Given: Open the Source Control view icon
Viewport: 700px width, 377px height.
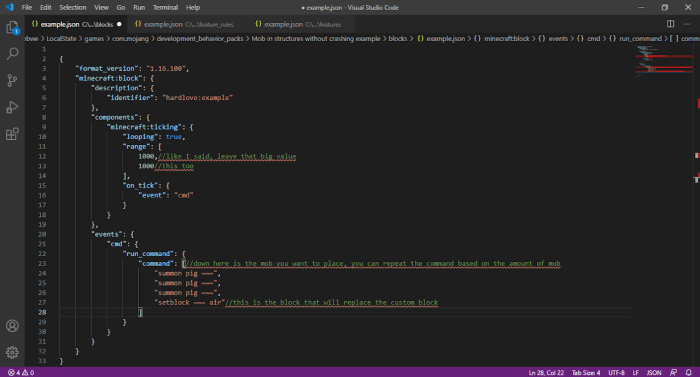Looking at the screenshot, I should tap(12, 80).
